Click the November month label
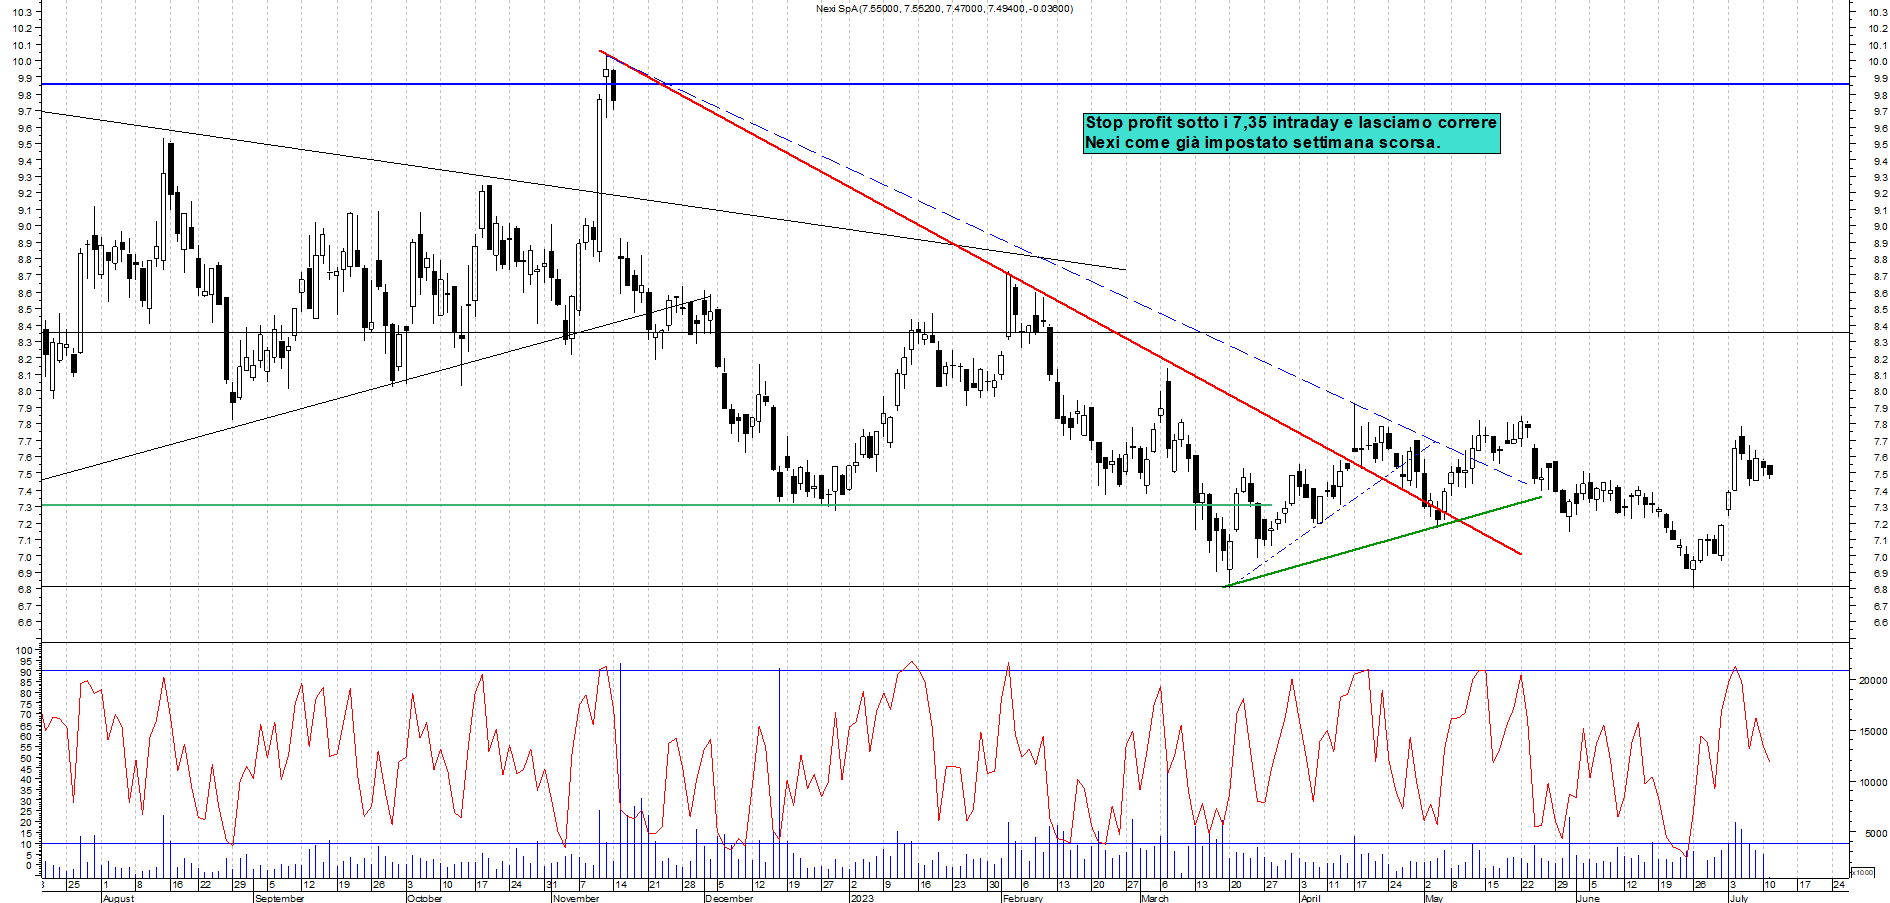Image resolution: width=1890 pixels, height=903 pixels. (x=575, y=898)
